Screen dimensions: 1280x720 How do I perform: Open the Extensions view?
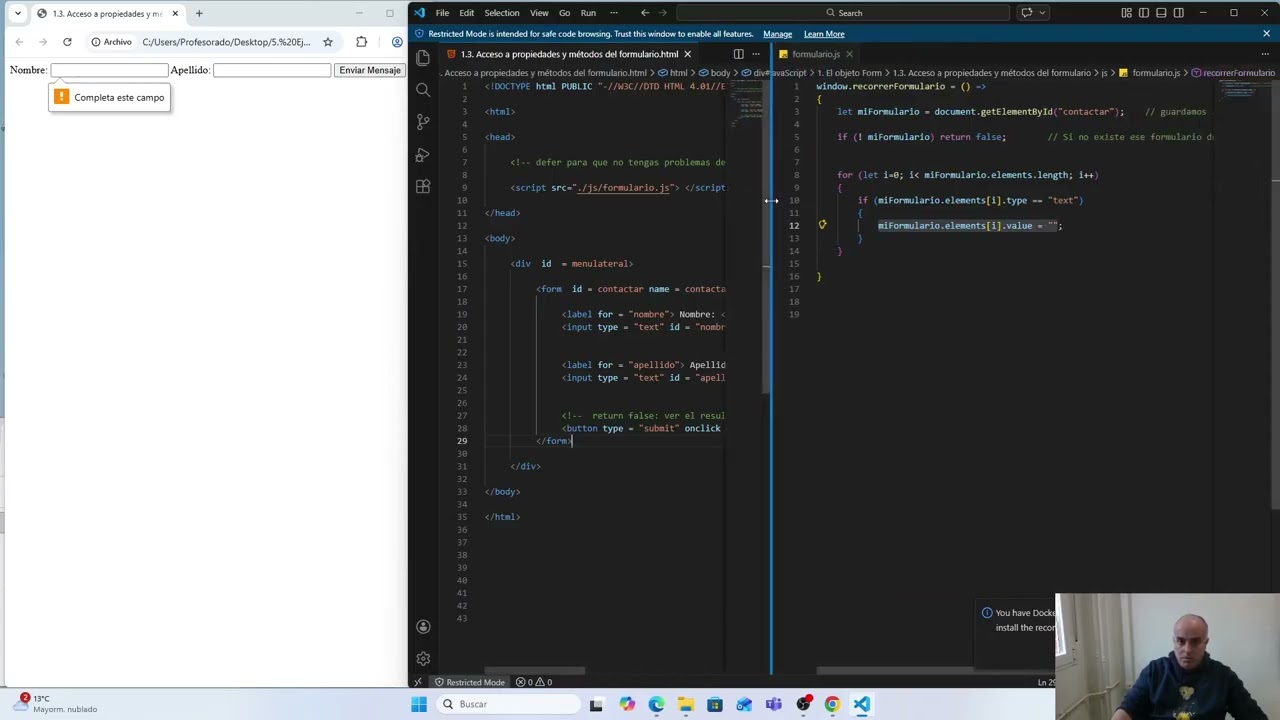(423, 187)
